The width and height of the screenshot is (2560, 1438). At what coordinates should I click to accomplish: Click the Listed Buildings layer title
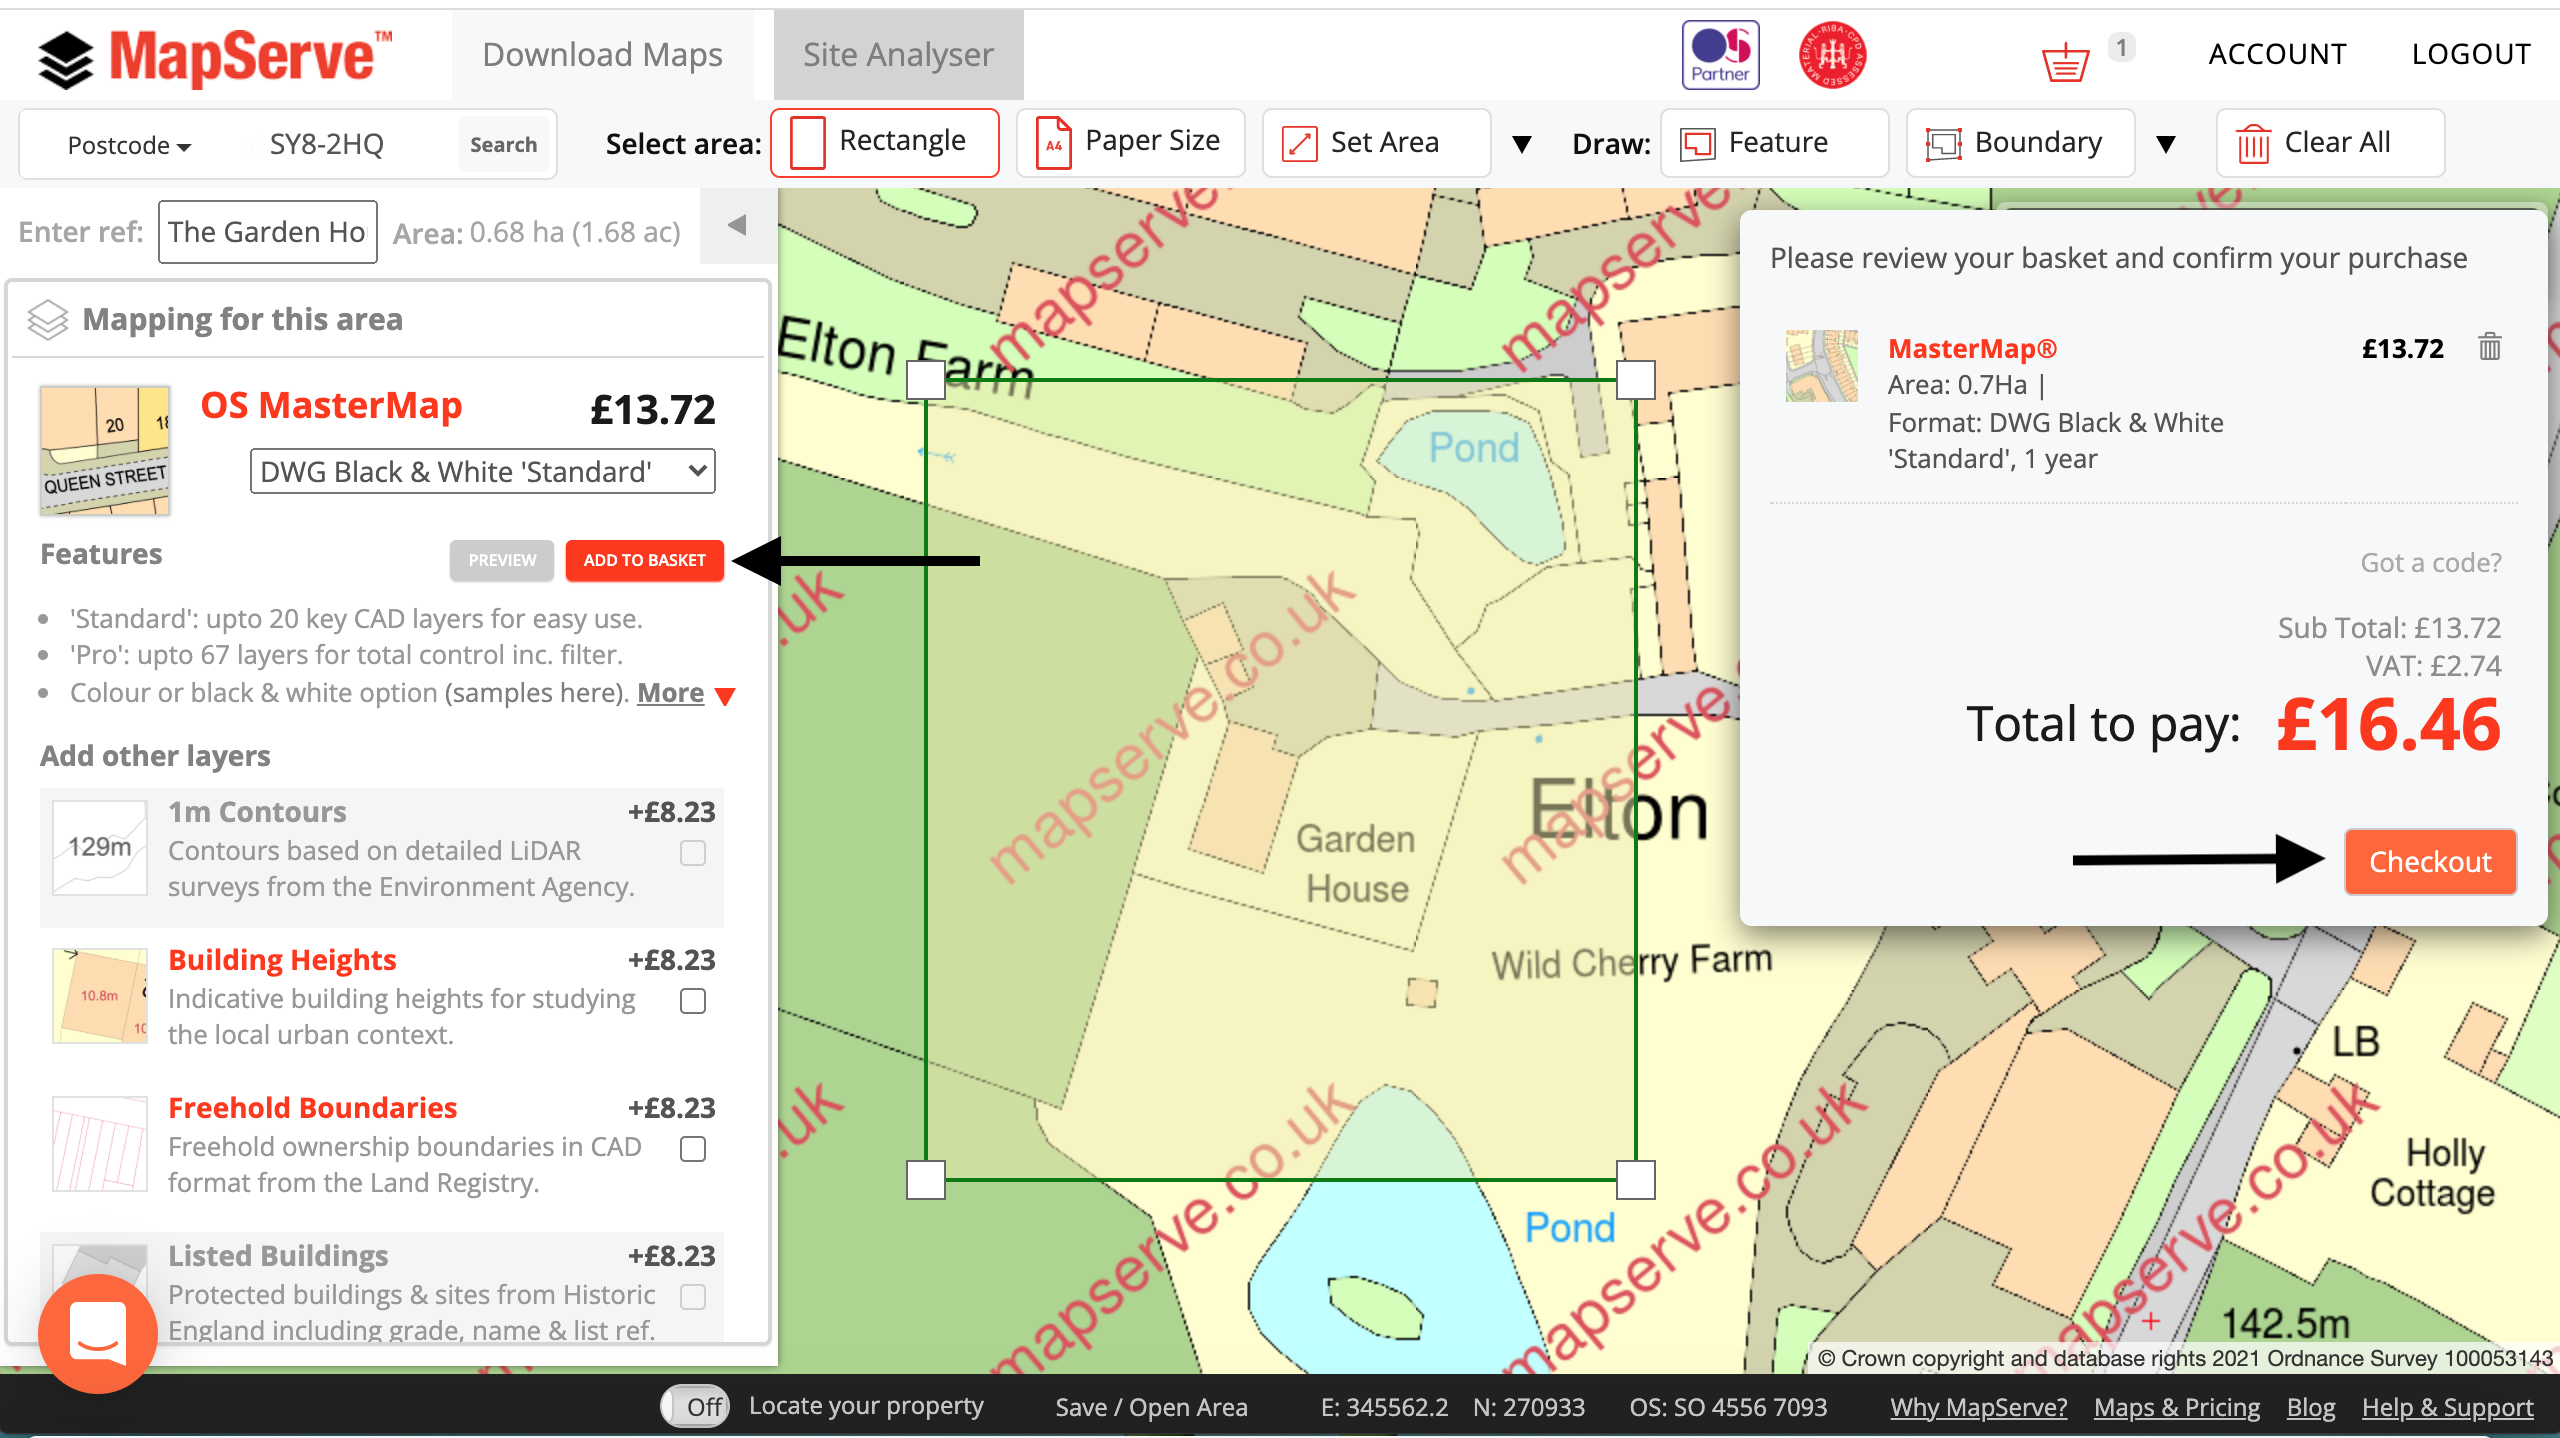(278, 1256)
